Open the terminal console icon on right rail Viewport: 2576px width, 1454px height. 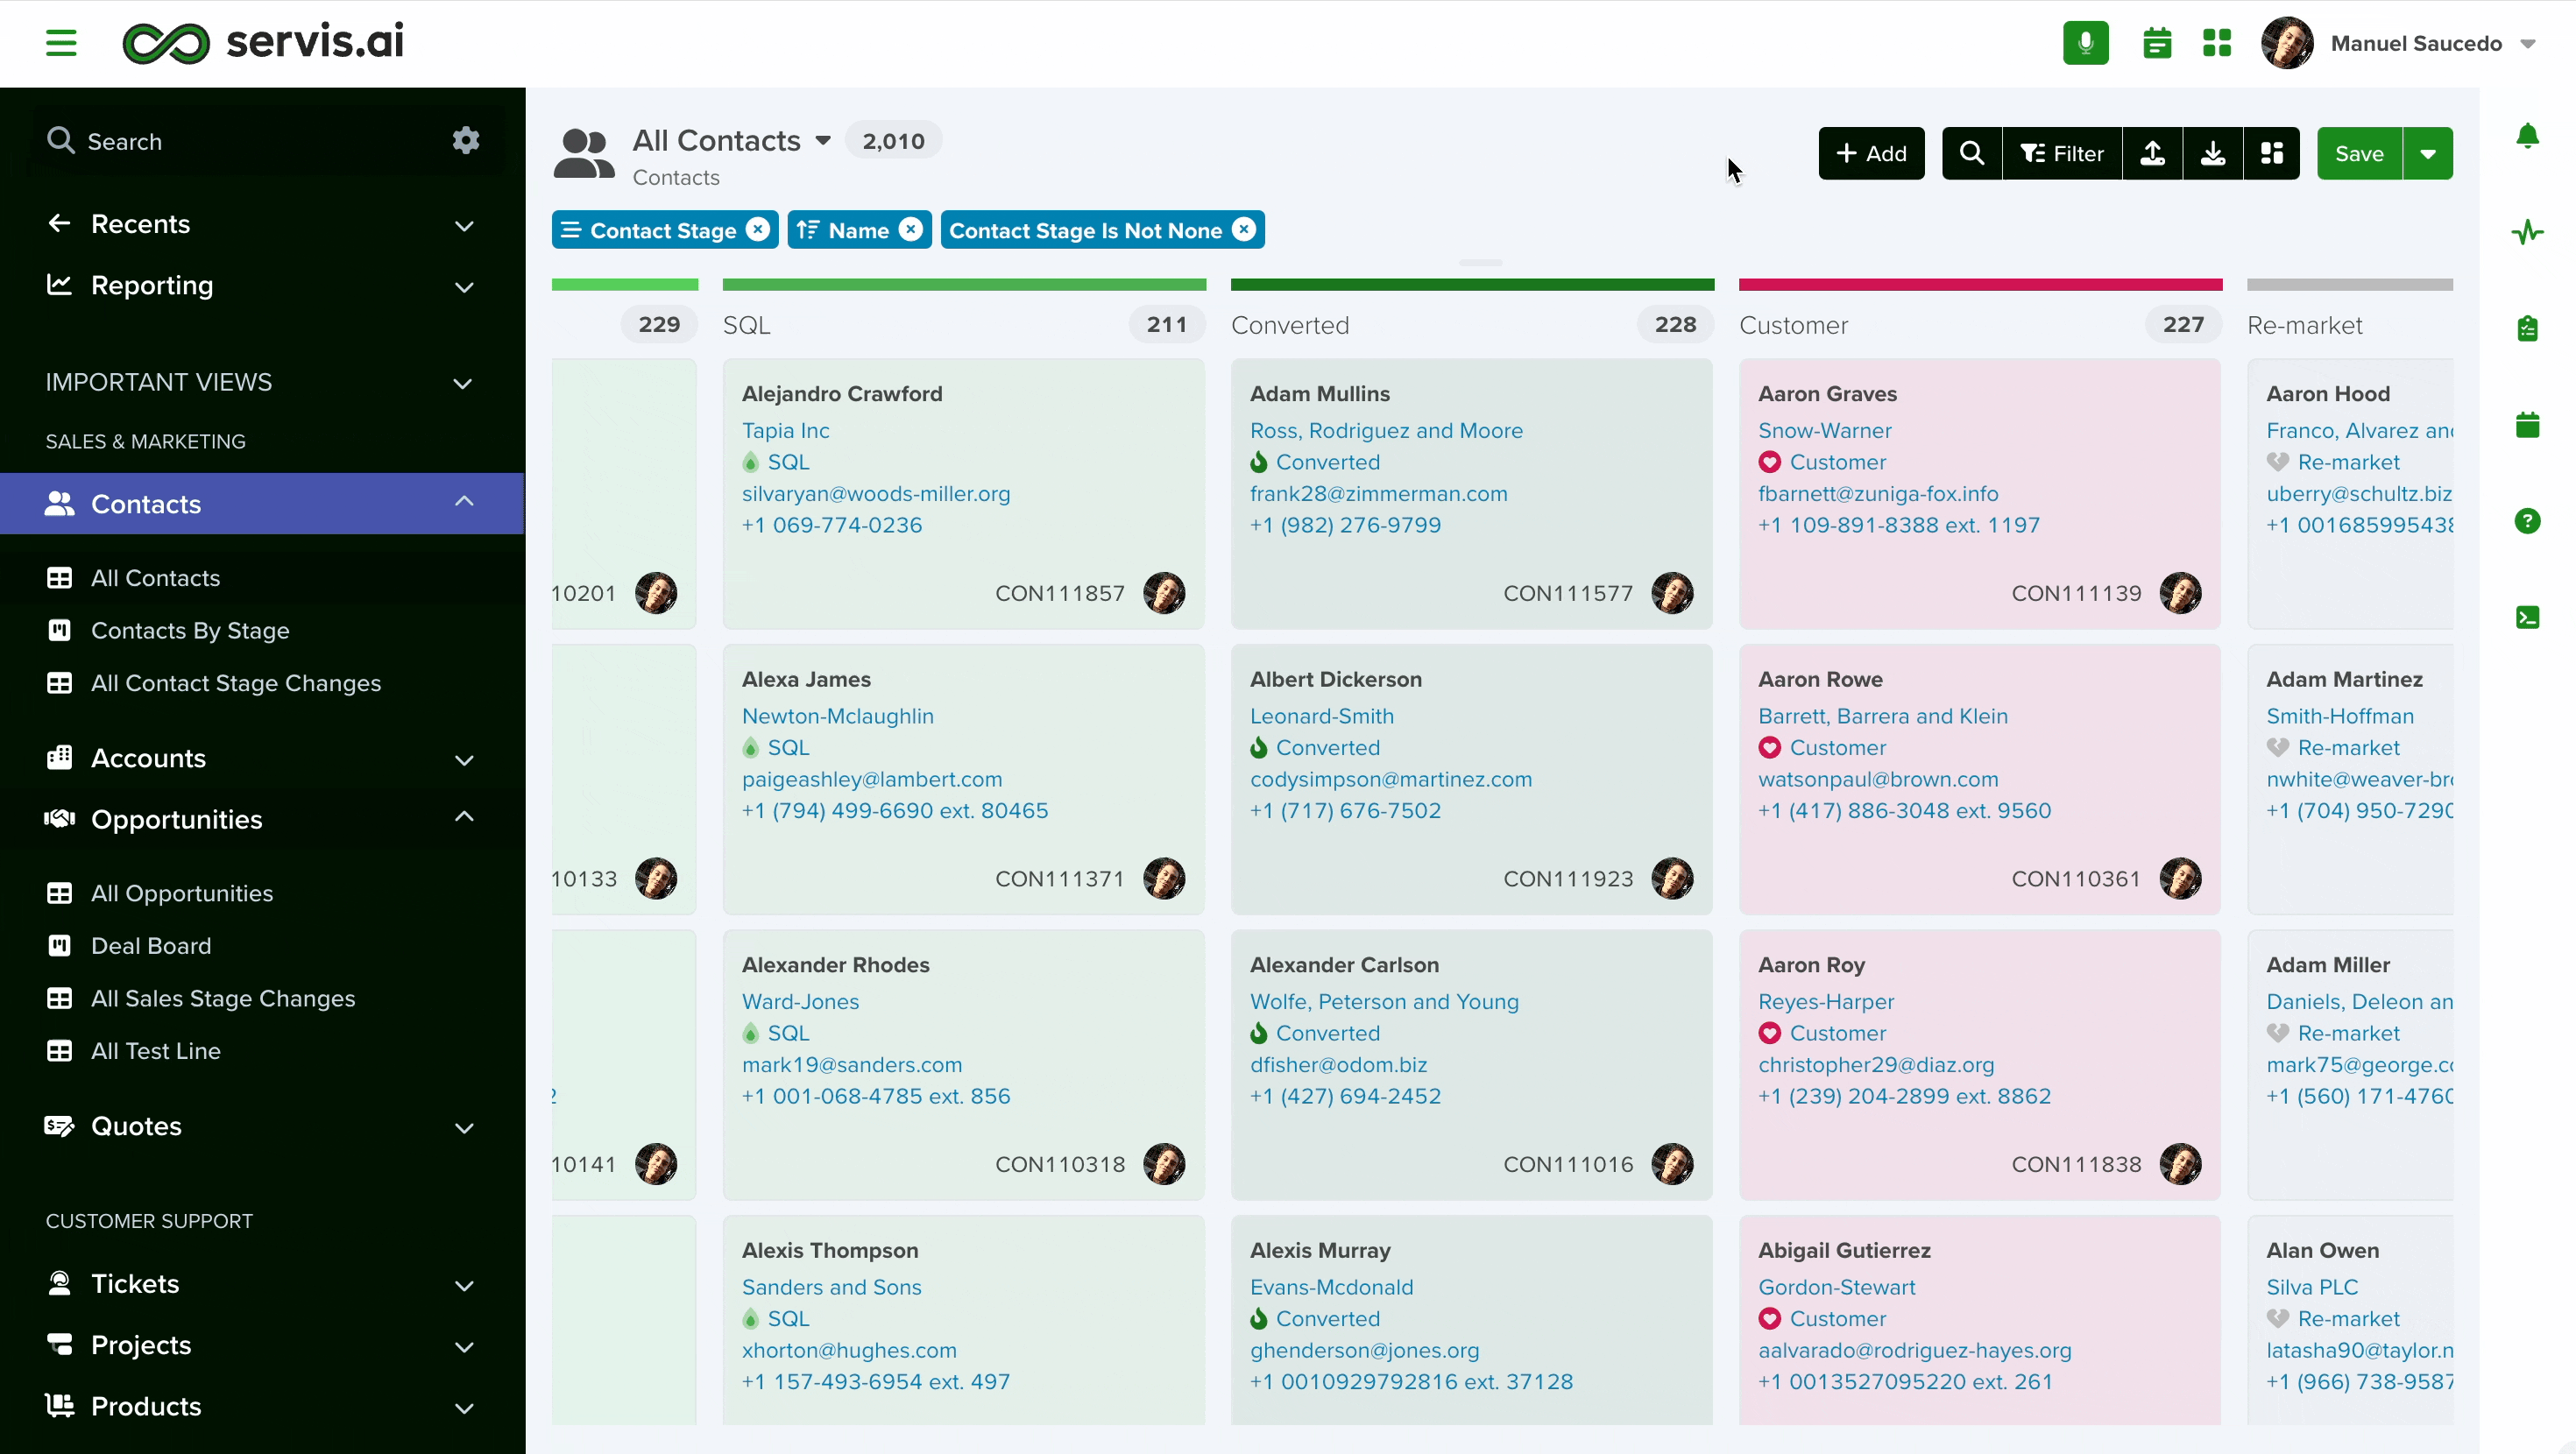pos(2527,617)
